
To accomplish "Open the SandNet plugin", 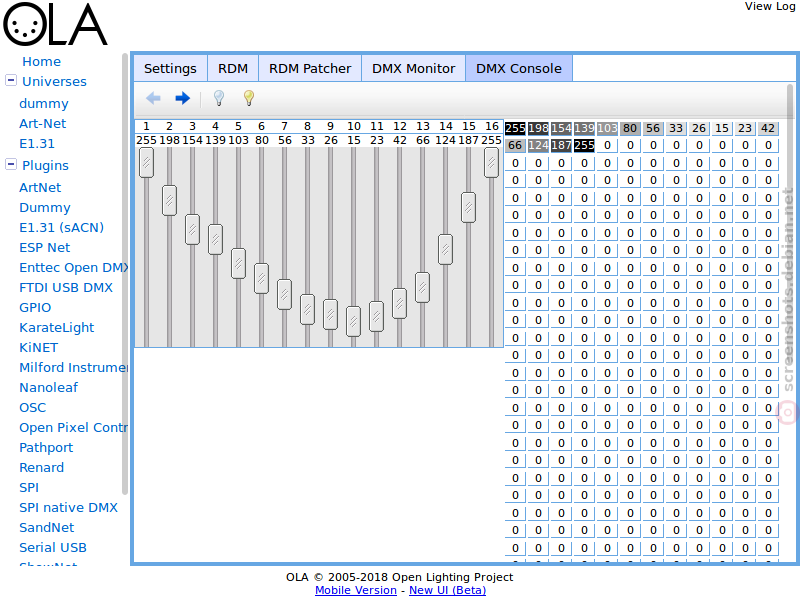I will coord(46,528).
